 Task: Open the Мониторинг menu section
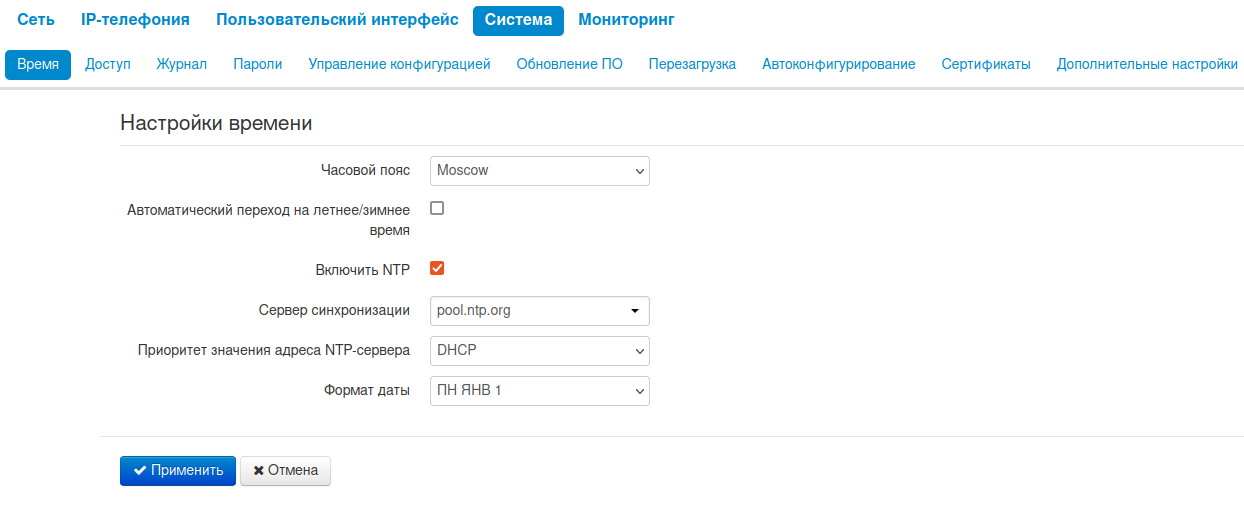(x=626, y=20)
